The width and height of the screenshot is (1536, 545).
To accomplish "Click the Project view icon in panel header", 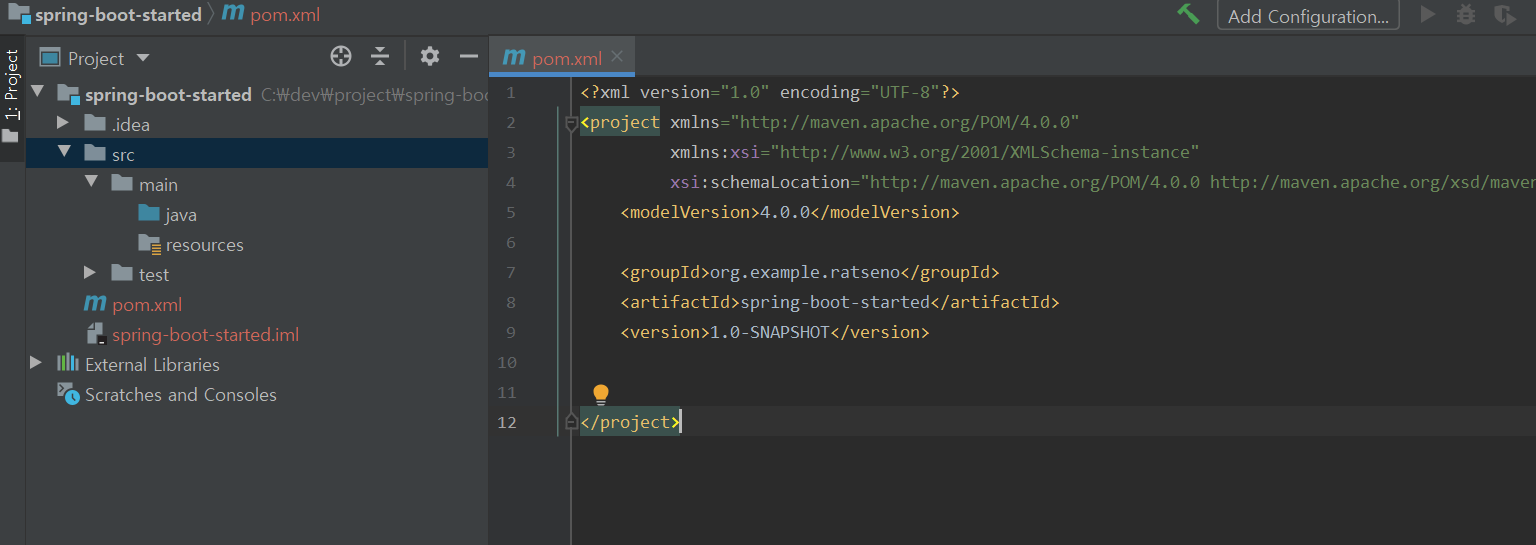I will click(50, 57).
